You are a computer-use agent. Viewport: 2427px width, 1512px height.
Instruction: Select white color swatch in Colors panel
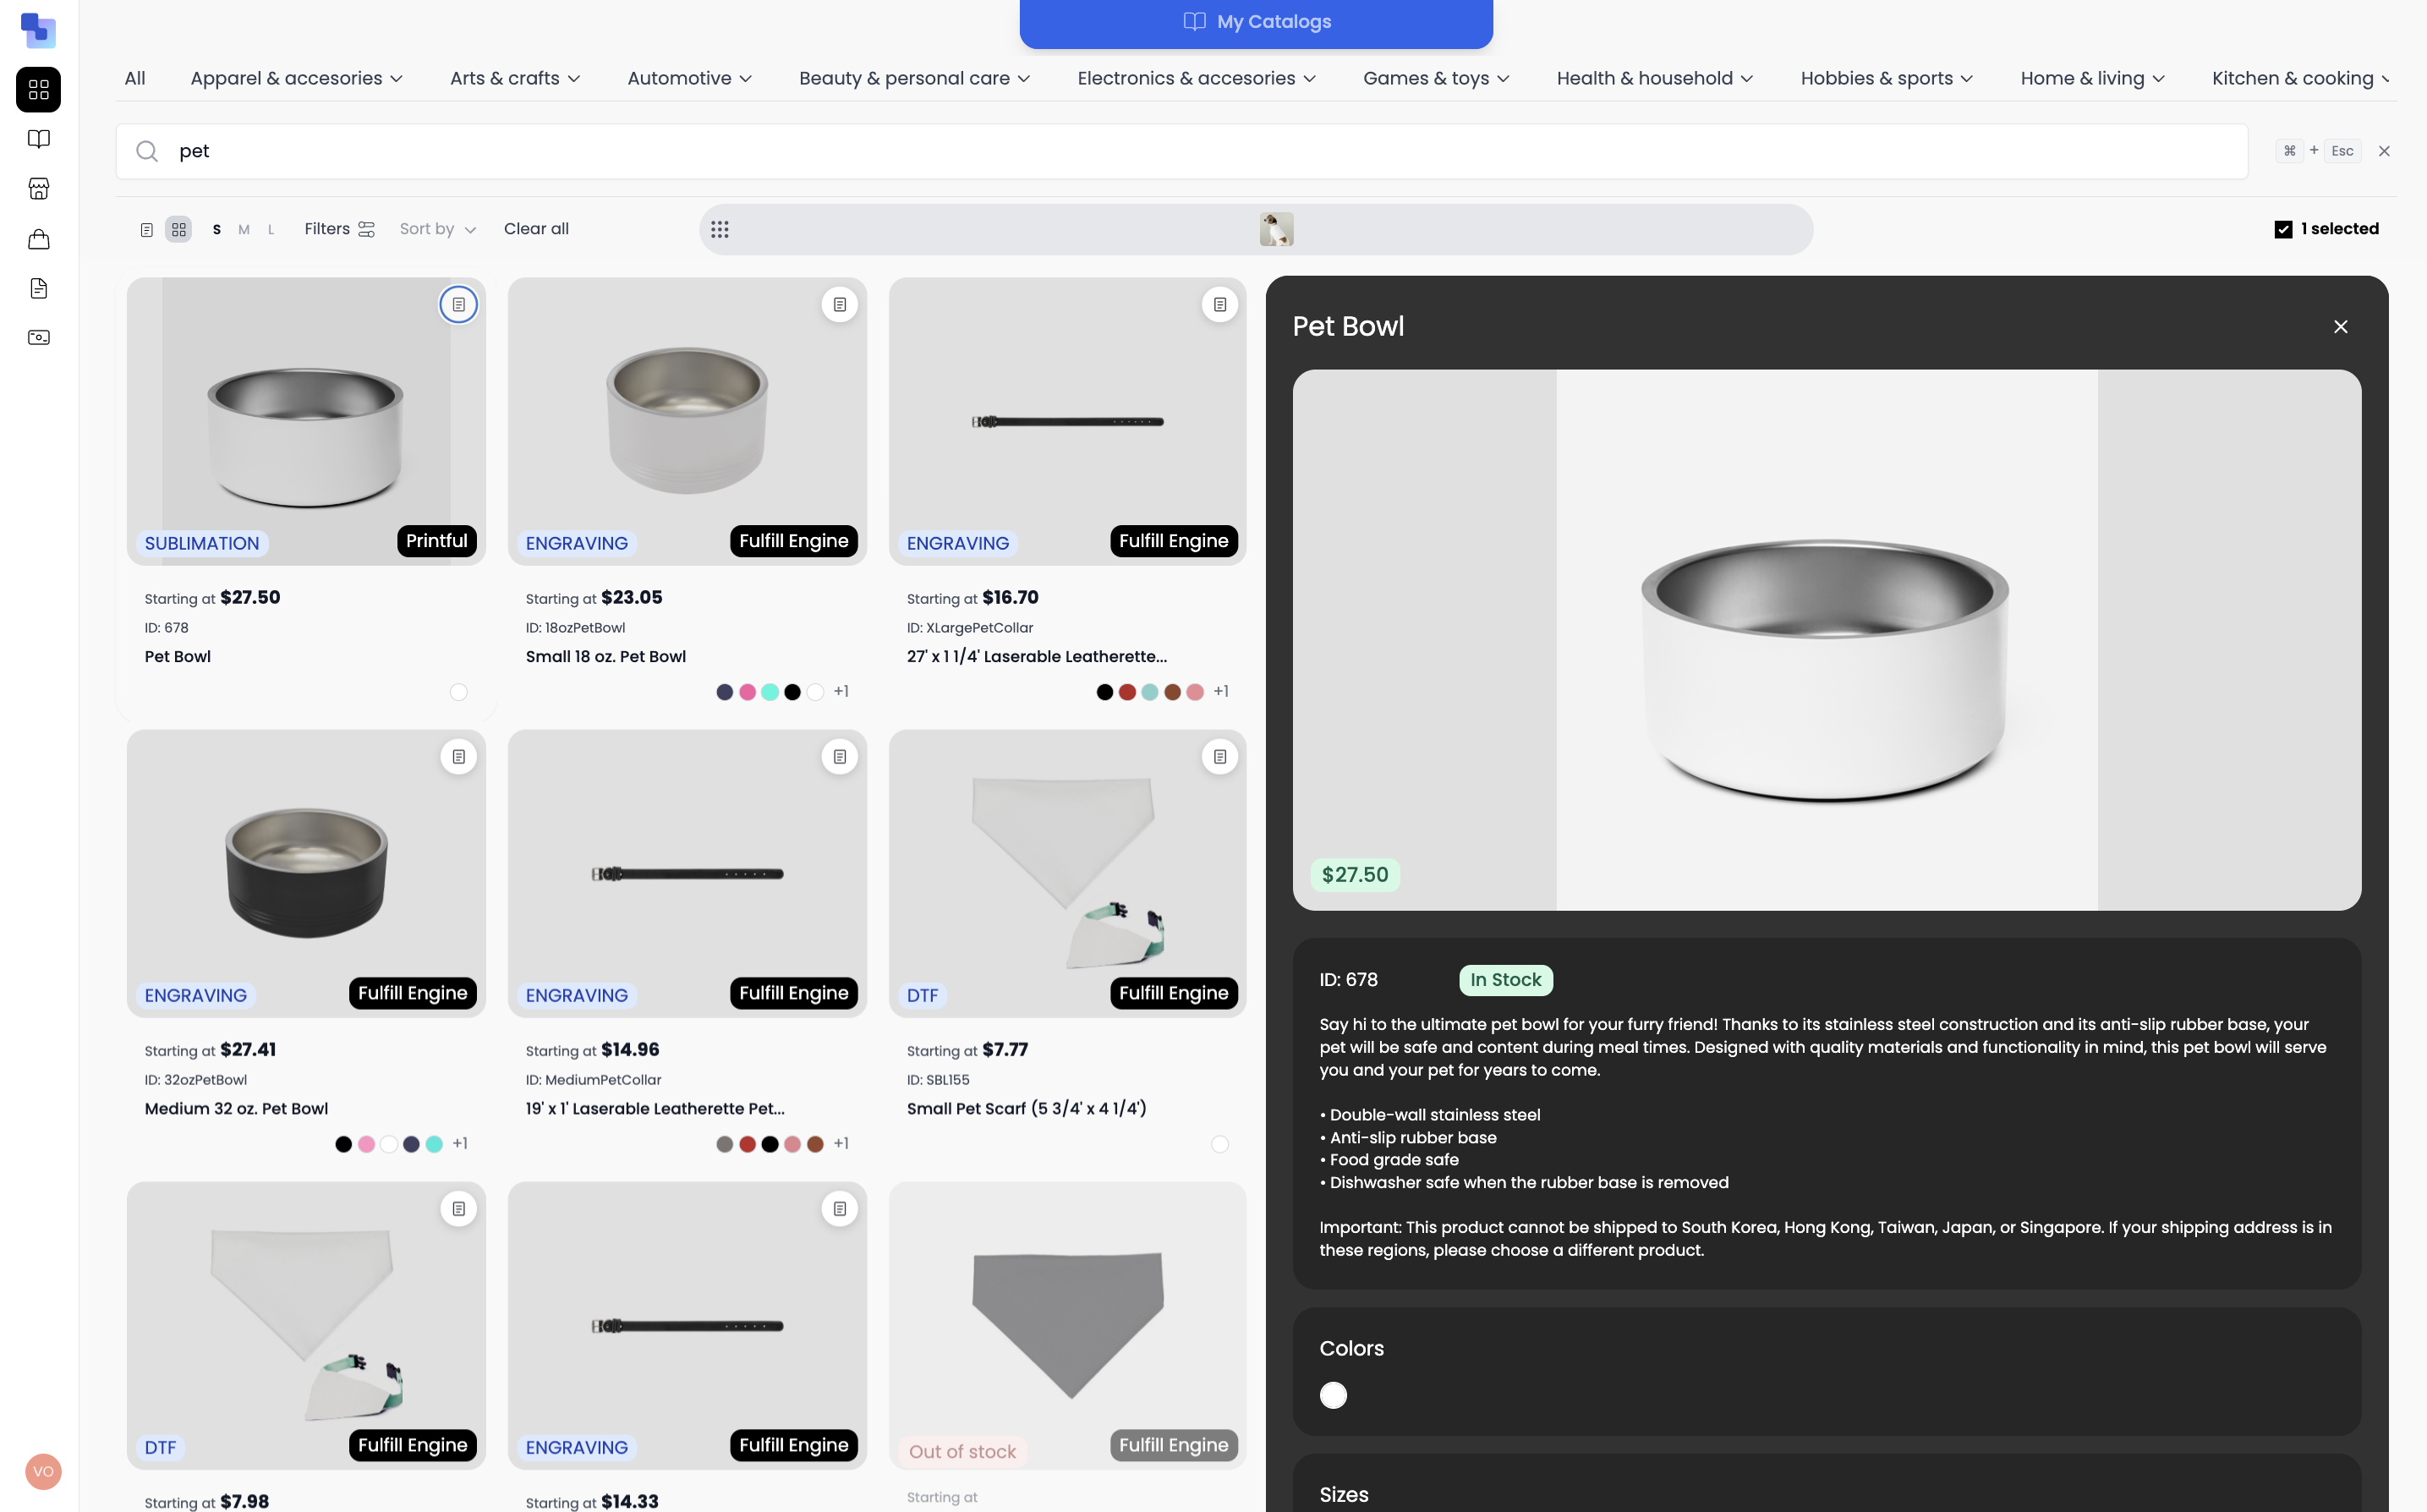pyautogui.click(x=1333, y=1395)
